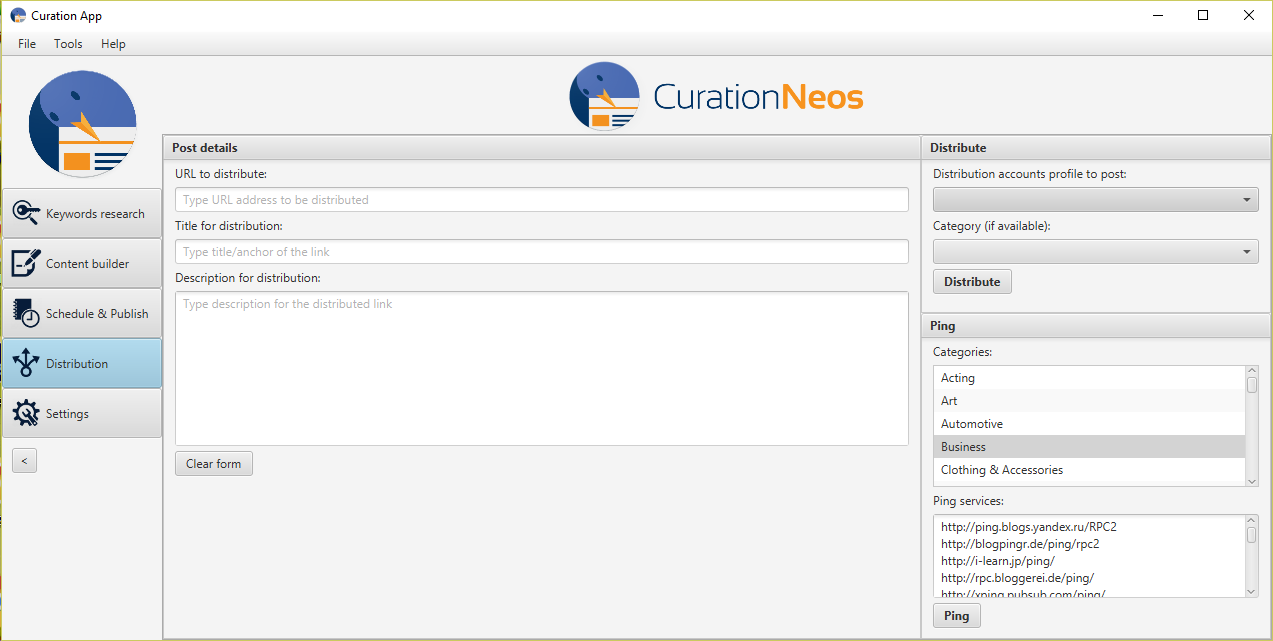Click the blogpingr.de ping service URL

(1020, 544)
